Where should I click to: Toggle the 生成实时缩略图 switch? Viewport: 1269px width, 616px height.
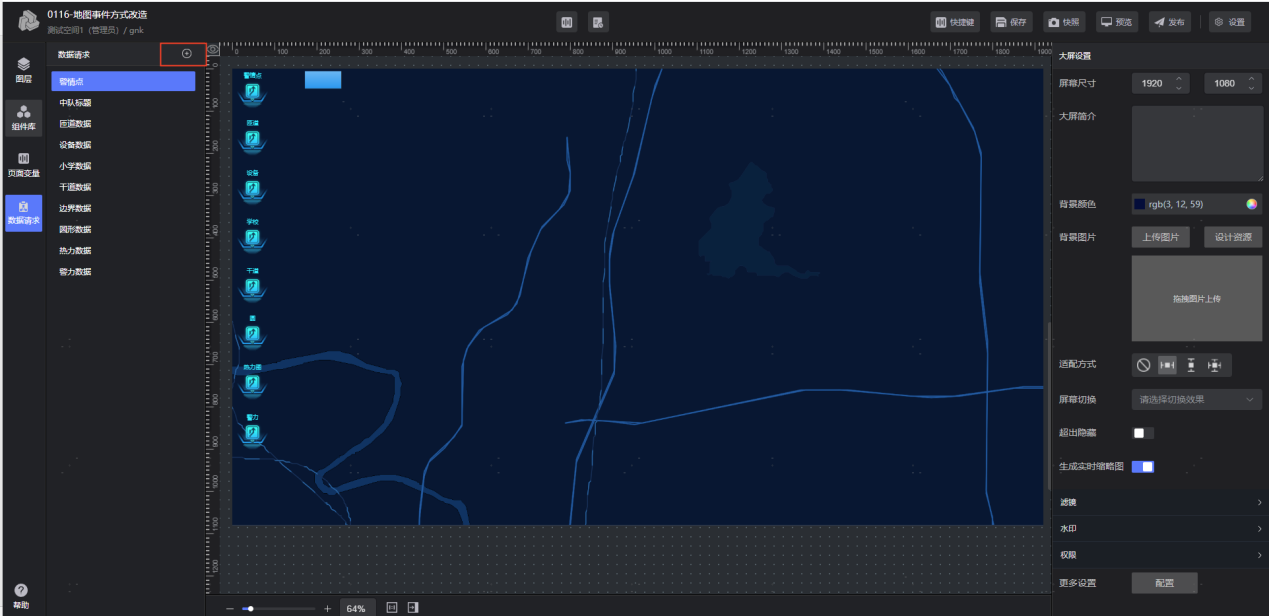pyautogui.click(x=1142, y=467)
